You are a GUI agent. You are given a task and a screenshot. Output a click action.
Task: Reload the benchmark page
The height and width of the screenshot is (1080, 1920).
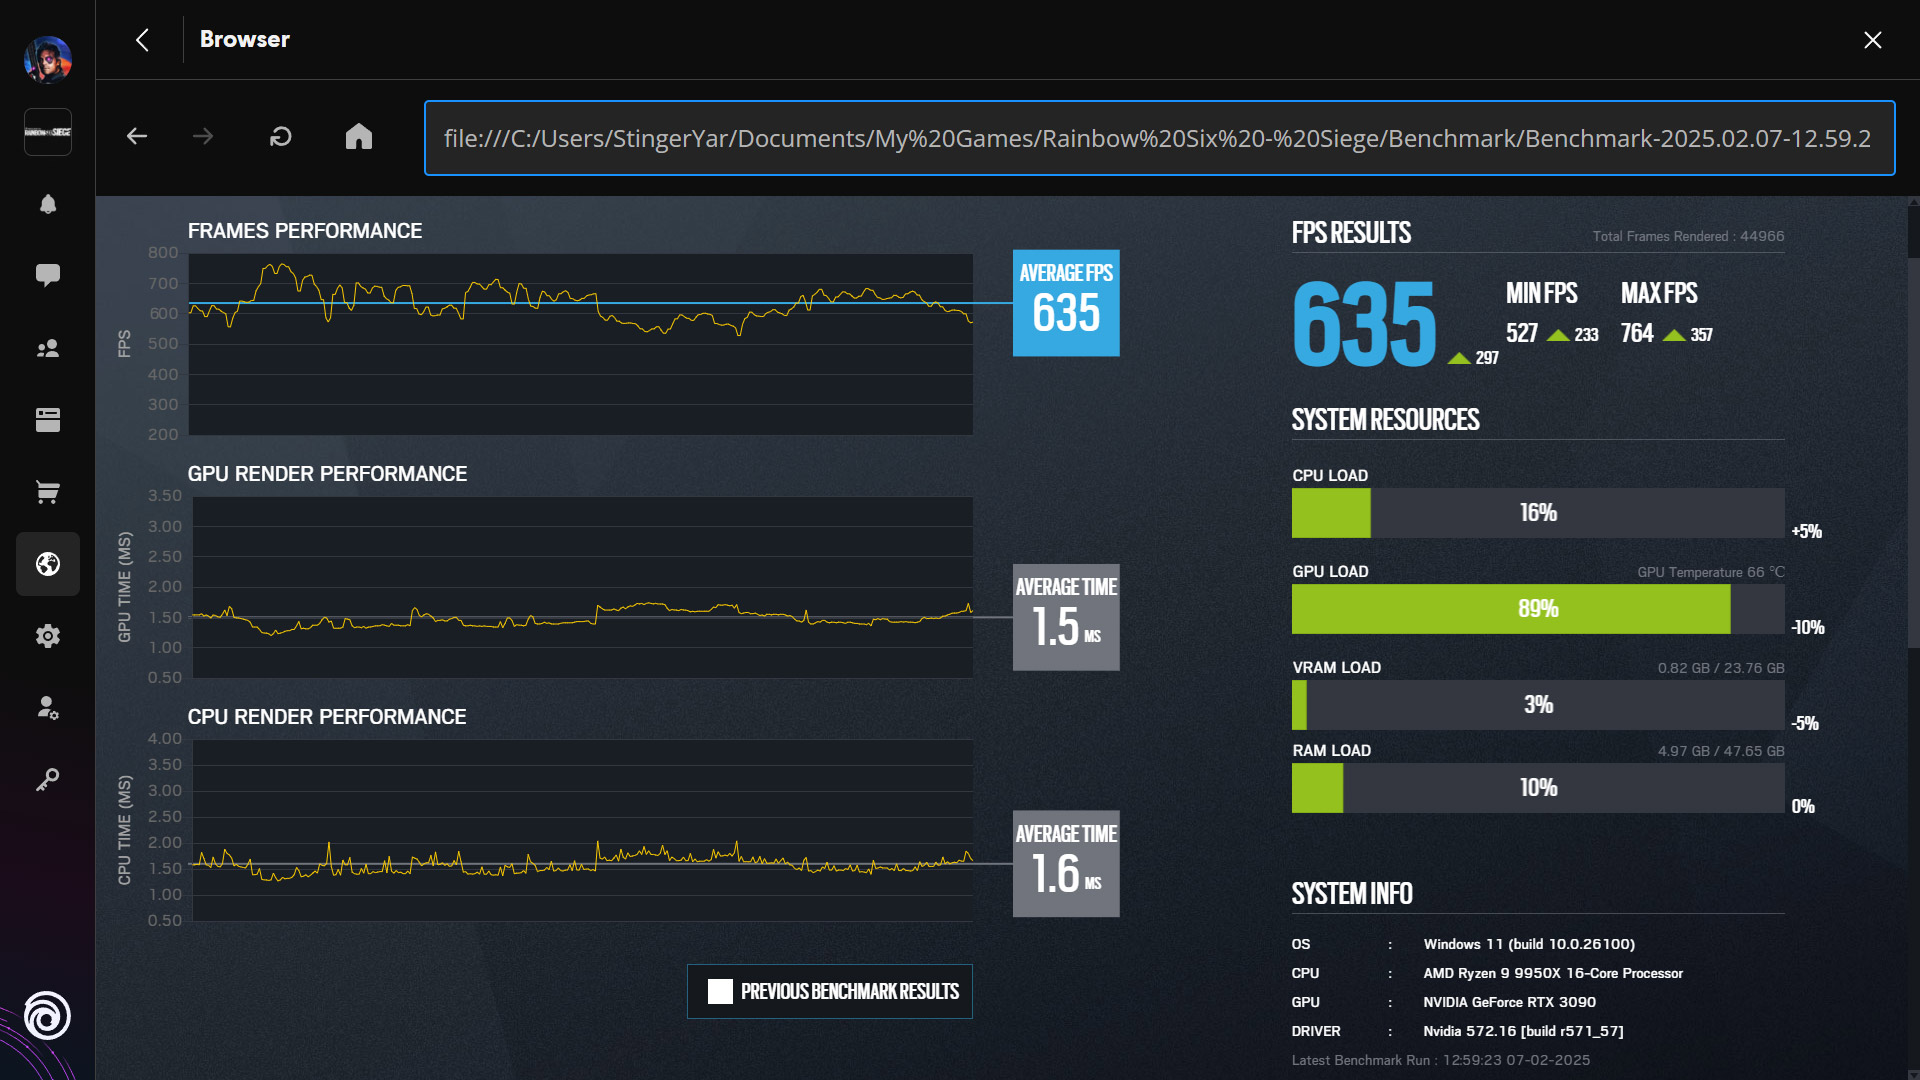[280, 137]
